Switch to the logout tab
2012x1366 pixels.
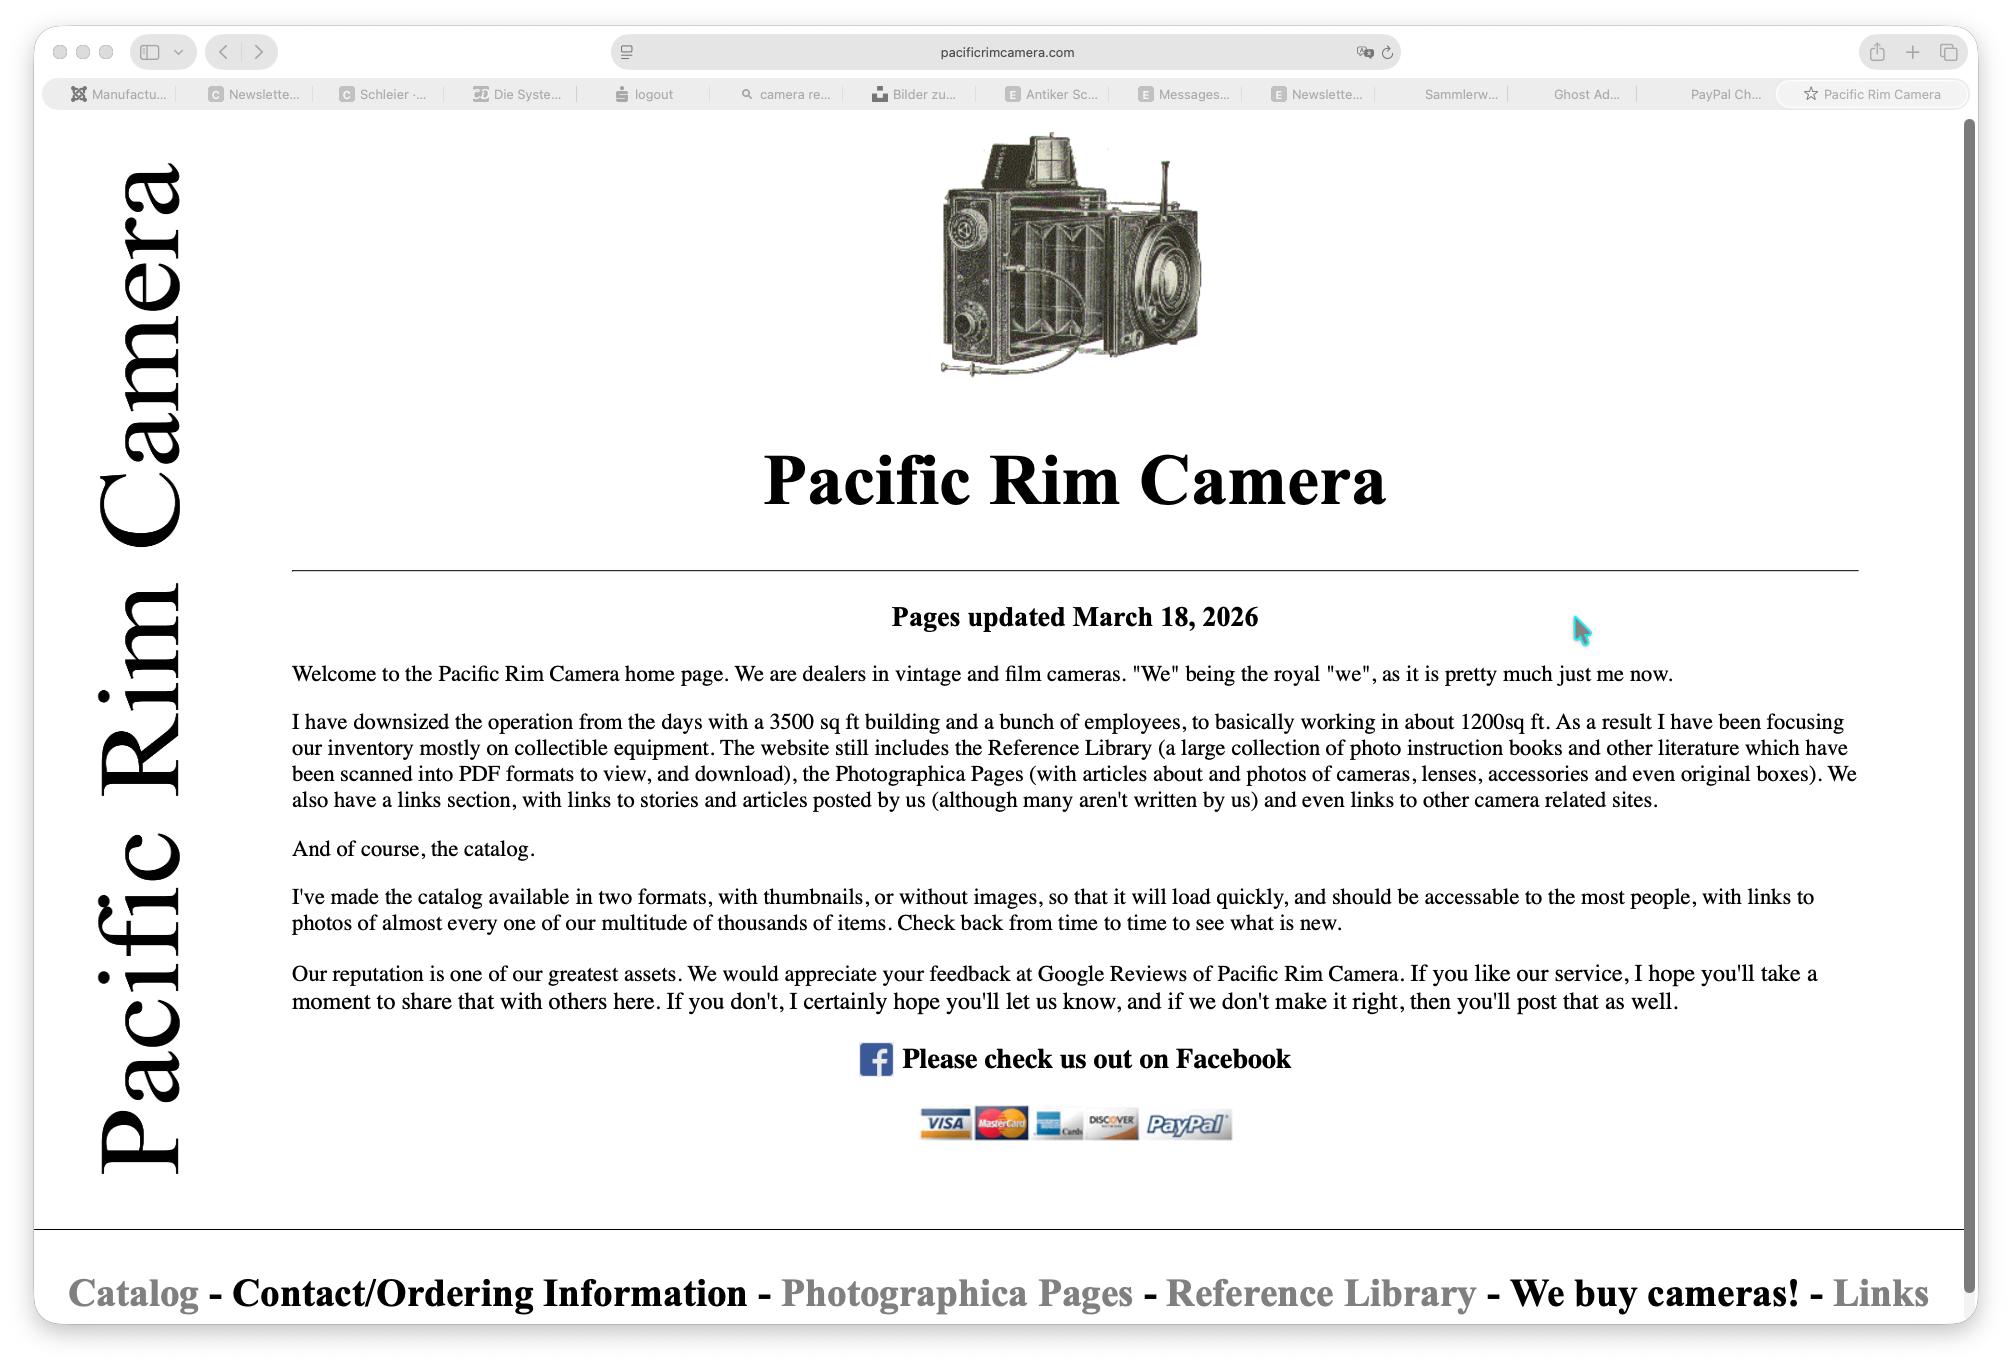(652, 94)
